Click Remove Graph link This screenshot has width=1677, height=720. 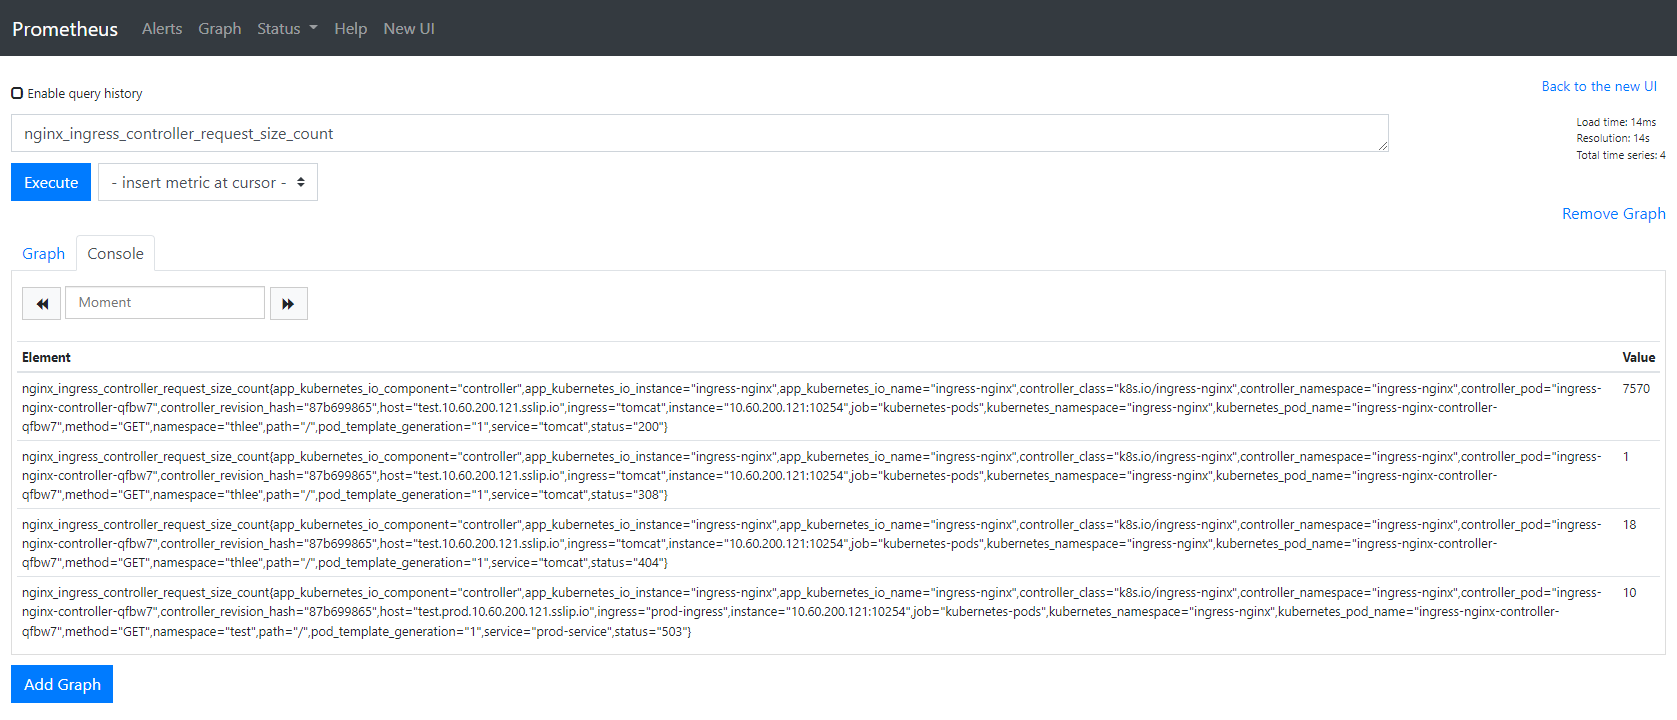tap(1613, 214)
